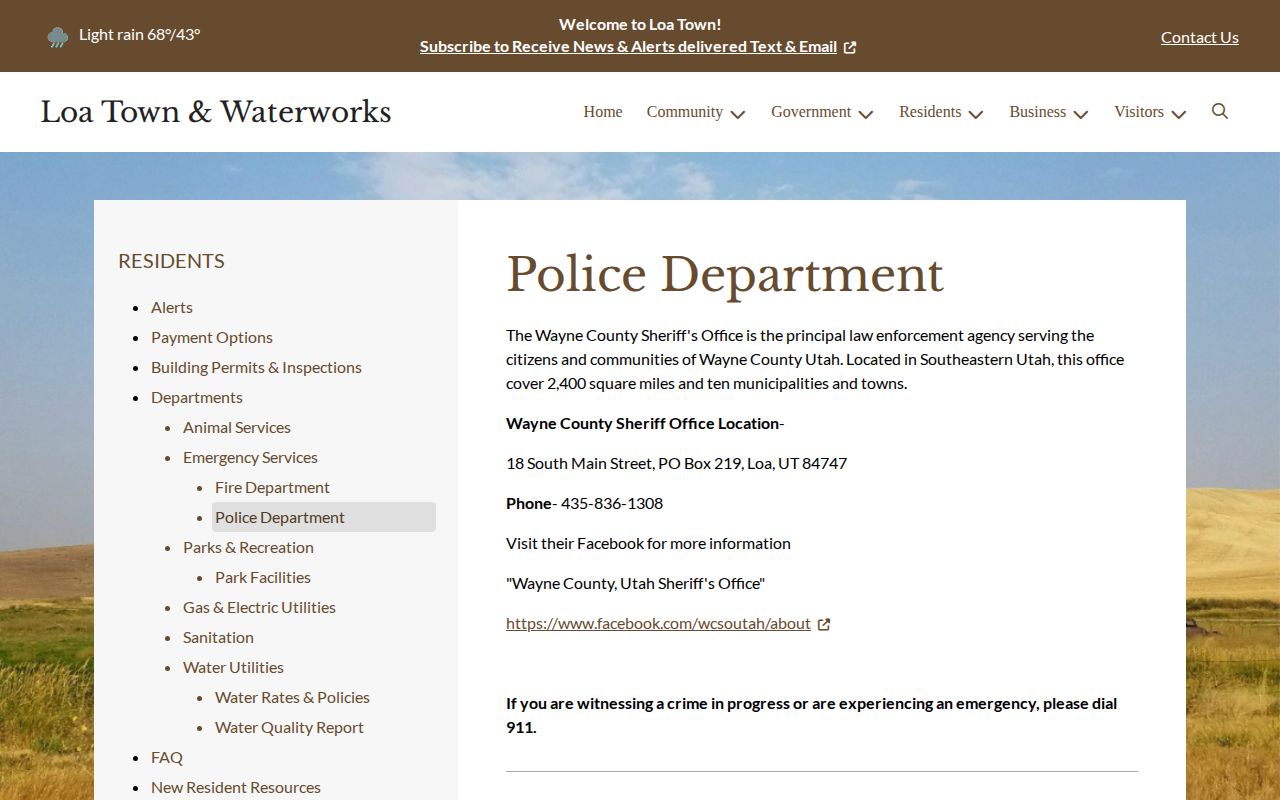Open Water Rates & Policies page
This screenshot has width=1280, height=800.
coord(292,697)
